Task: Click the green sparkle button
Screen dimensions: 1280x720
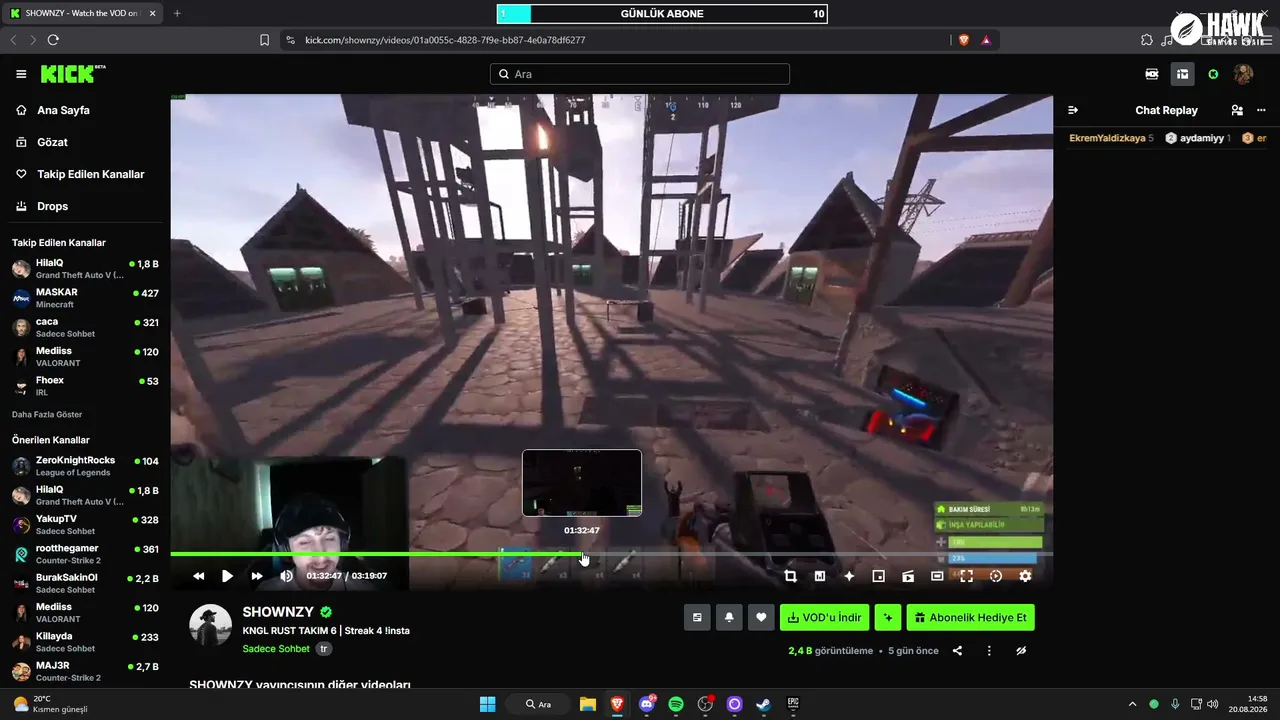Action: pyautogui.click(x=888, y=618)
